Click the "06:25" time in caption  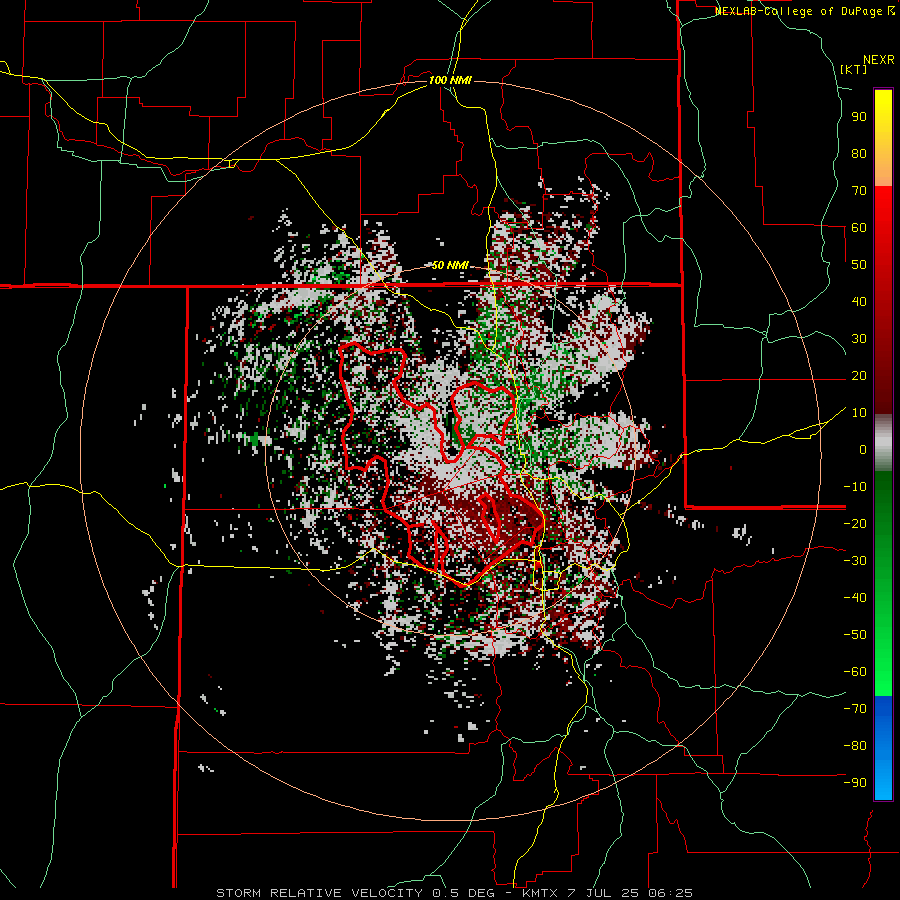click(670, 893)
